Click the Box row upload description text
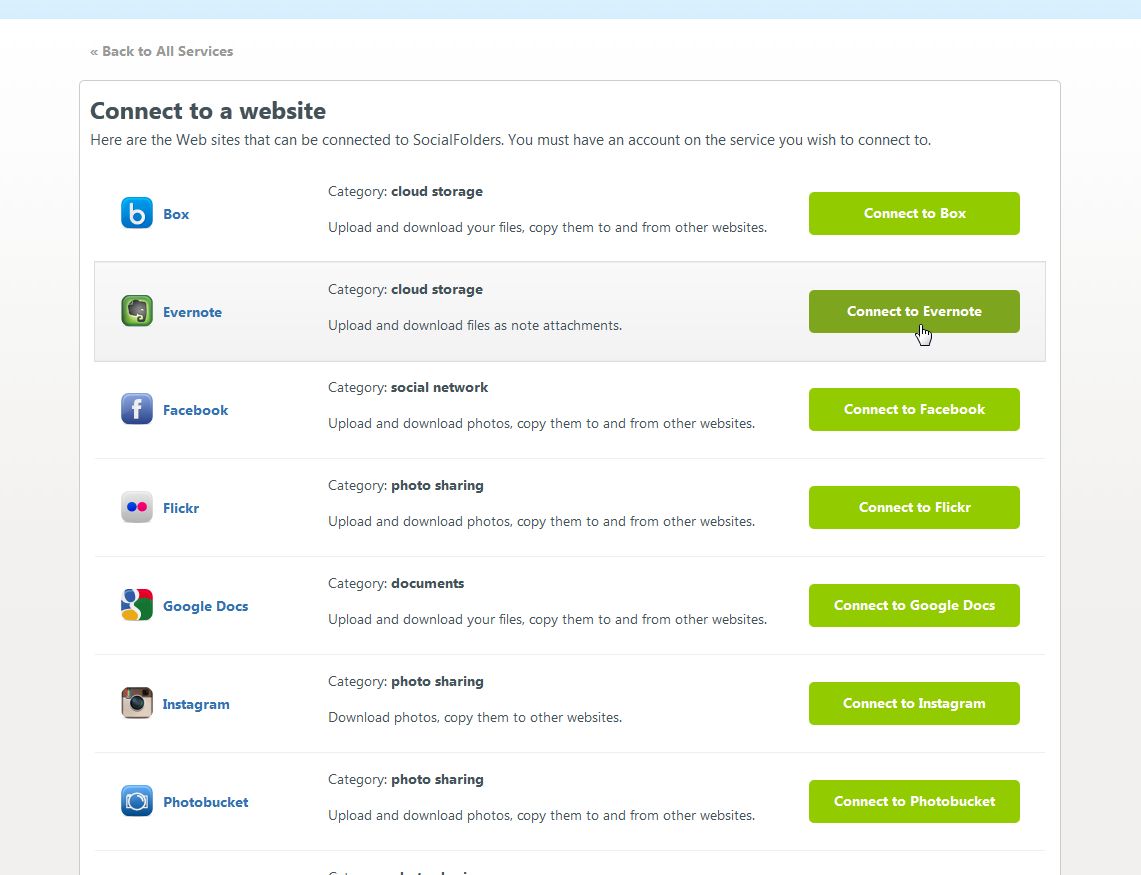This screenshot has width=1141, height=875. coord(547,228)
